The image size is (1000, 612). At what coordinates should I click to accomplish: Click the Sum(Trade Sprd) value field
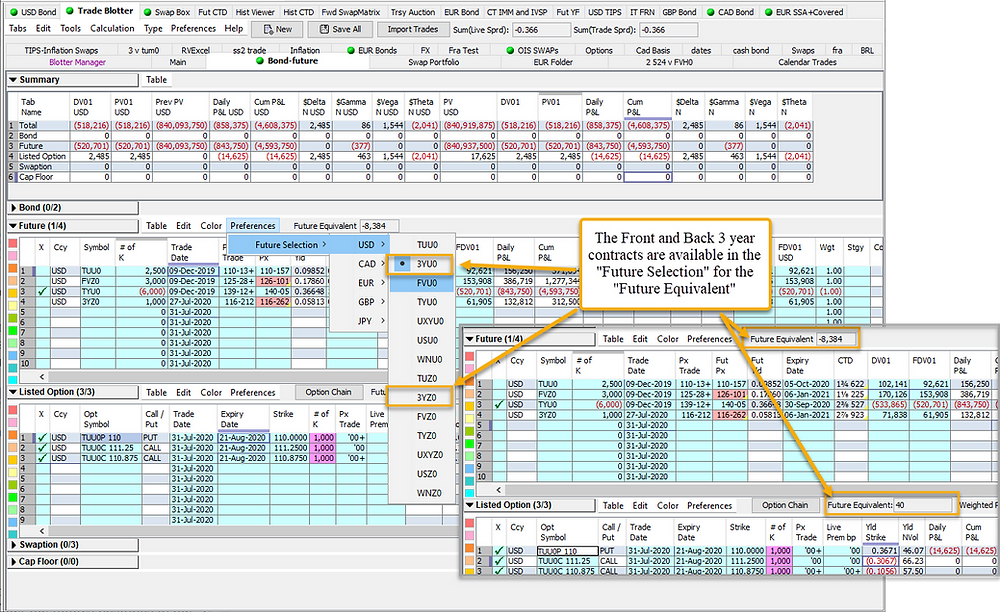(x=668, y=30)
